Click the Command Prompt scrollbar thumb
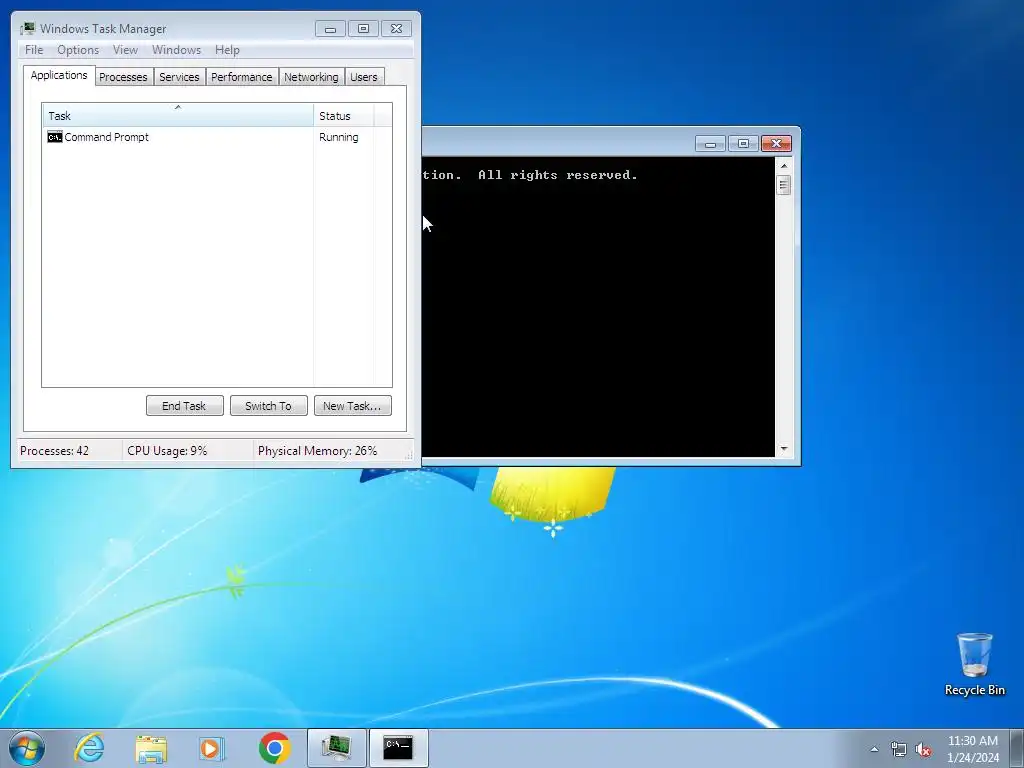Screen dimensions: 1024x768 (784, 185)
